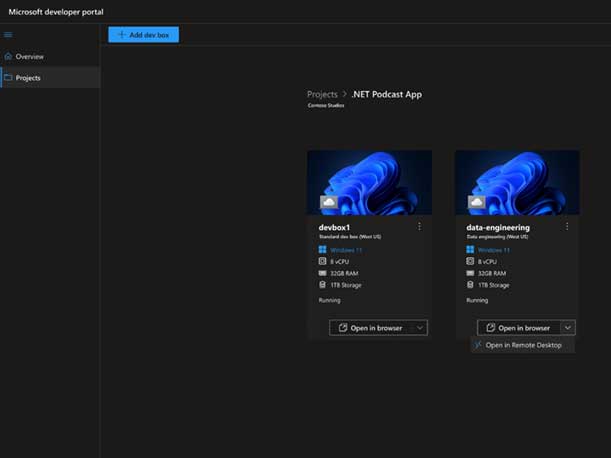Navigate to Projects in the breadcrumb

point(322,94)
